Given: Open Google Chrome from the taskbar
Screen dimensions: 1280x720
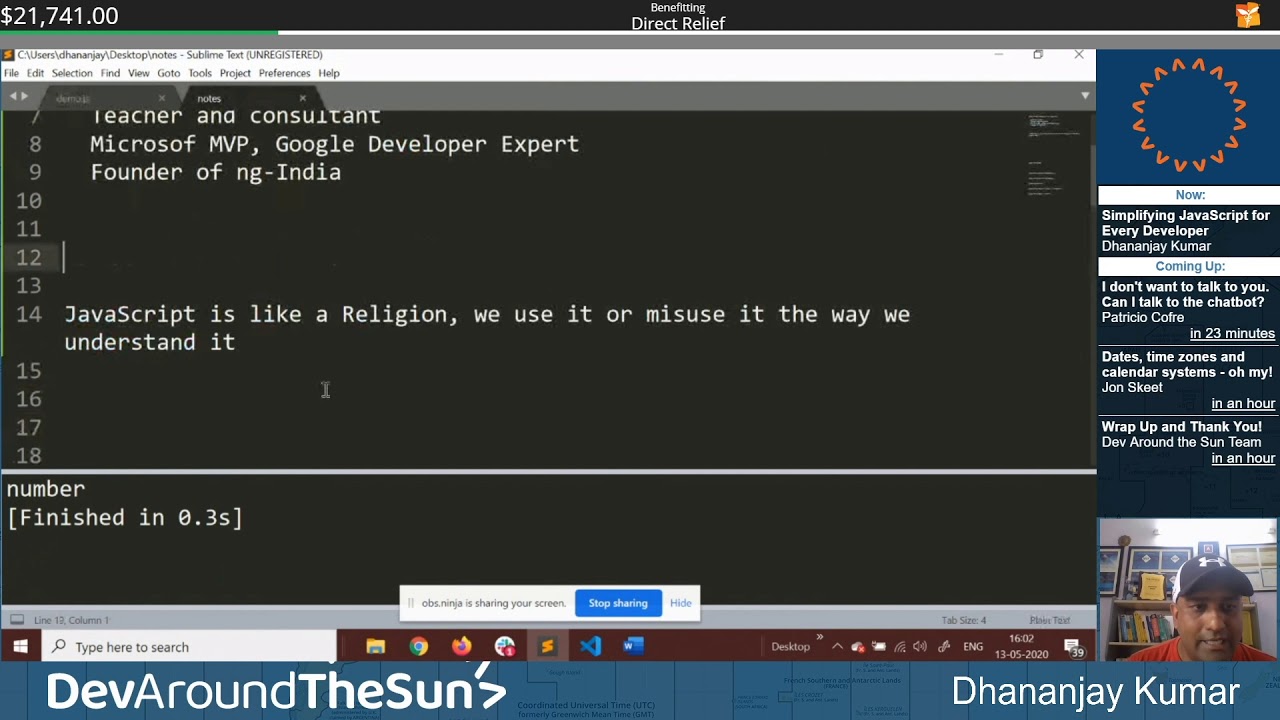Looking at the screenshot, I should (419, 647).
